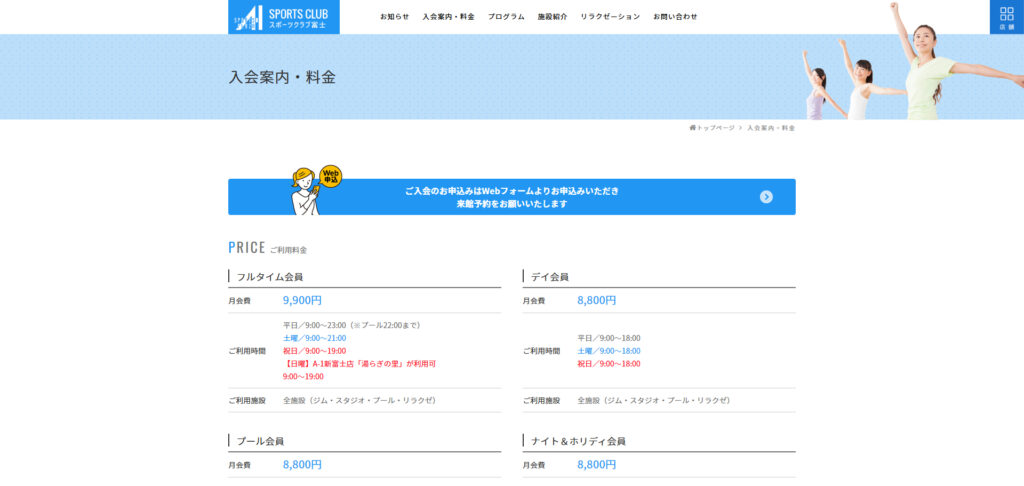Click the 入会案内・料金 breadcrumb text
The width and height of the screenshot is (1024, 486).
point(771,128)
